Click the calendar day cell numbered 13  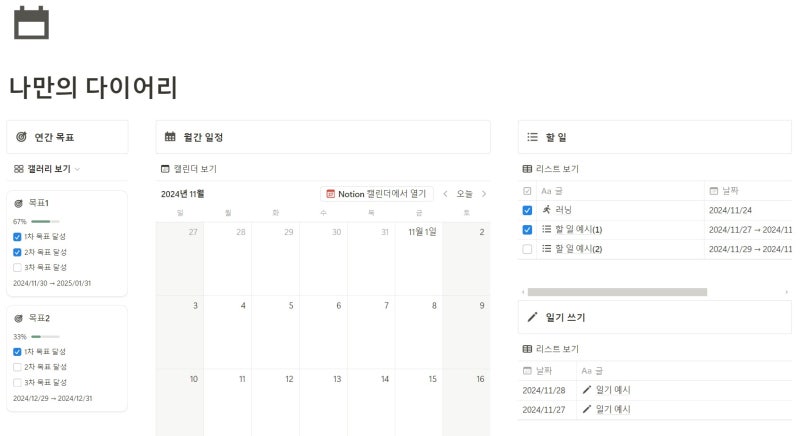point(323,403)
